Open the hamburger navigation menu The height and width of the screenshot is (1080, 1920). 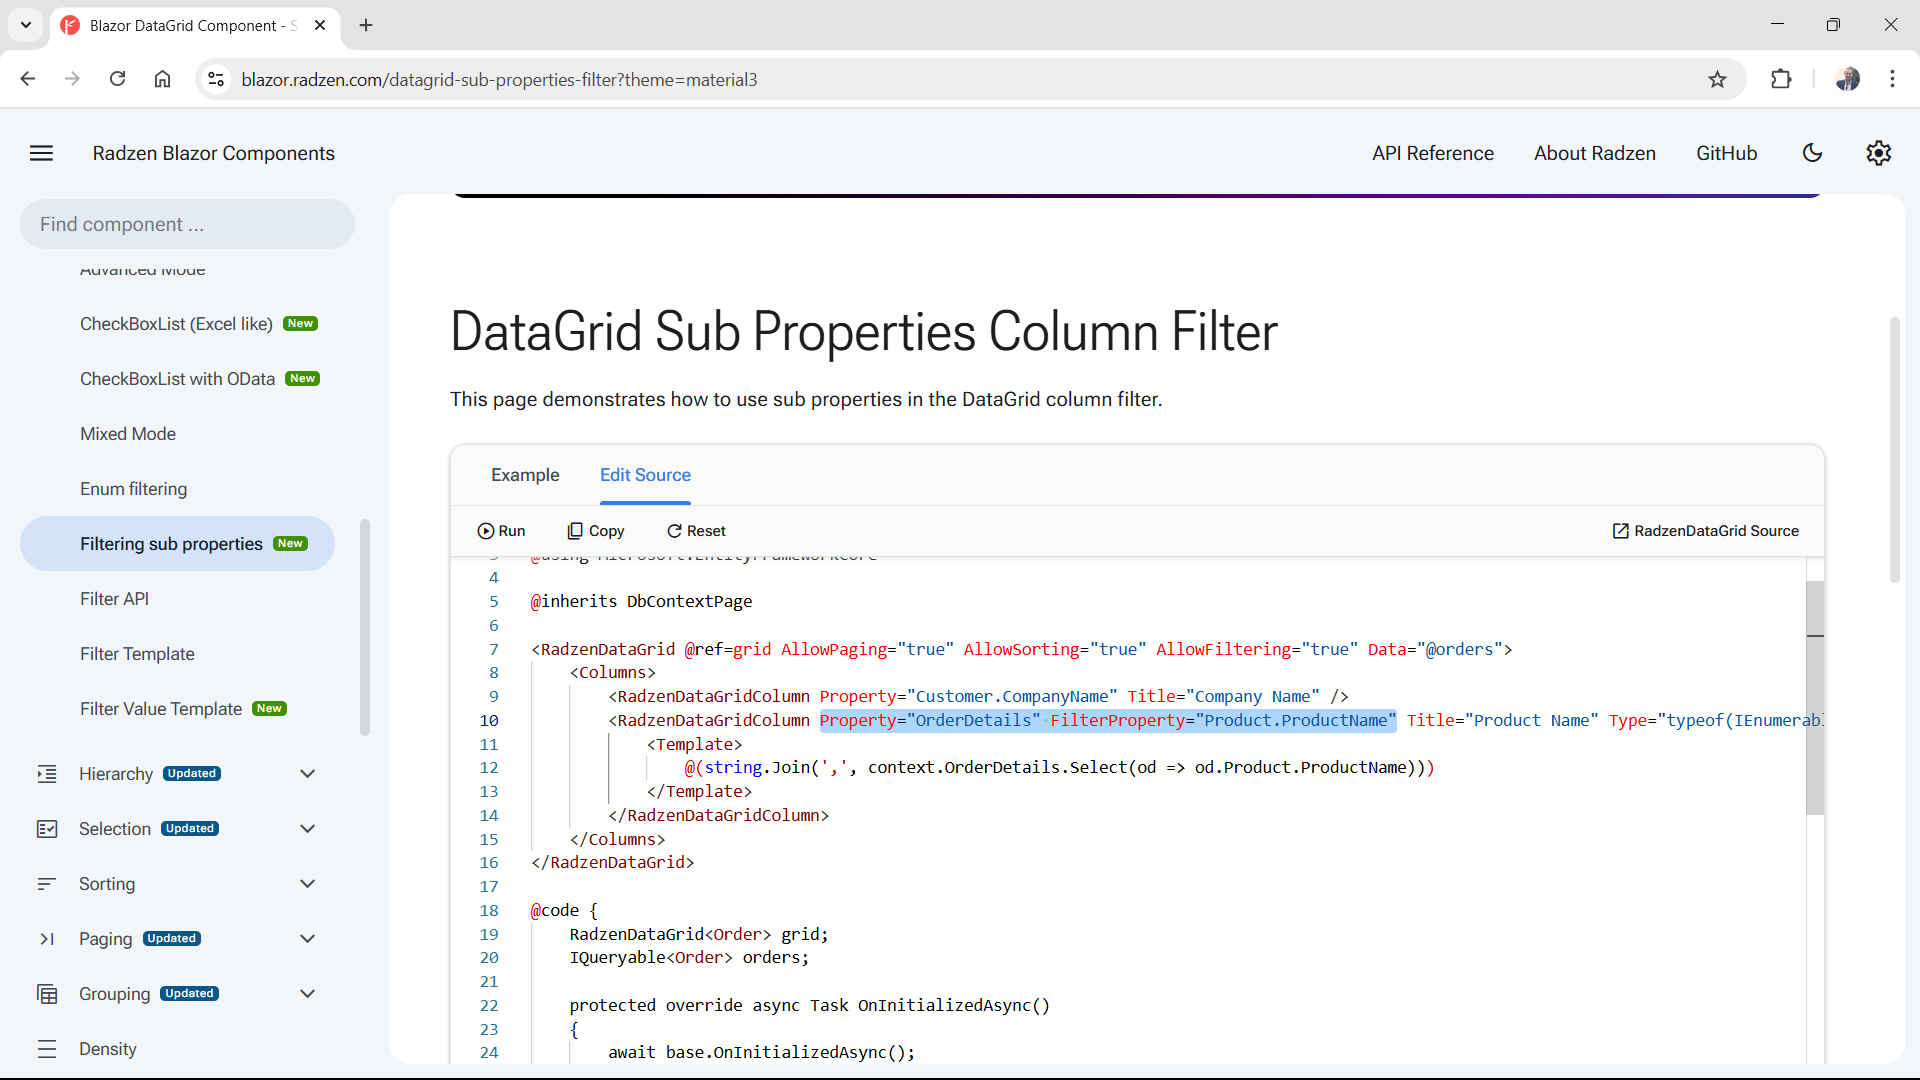click(x=41, y=153)
